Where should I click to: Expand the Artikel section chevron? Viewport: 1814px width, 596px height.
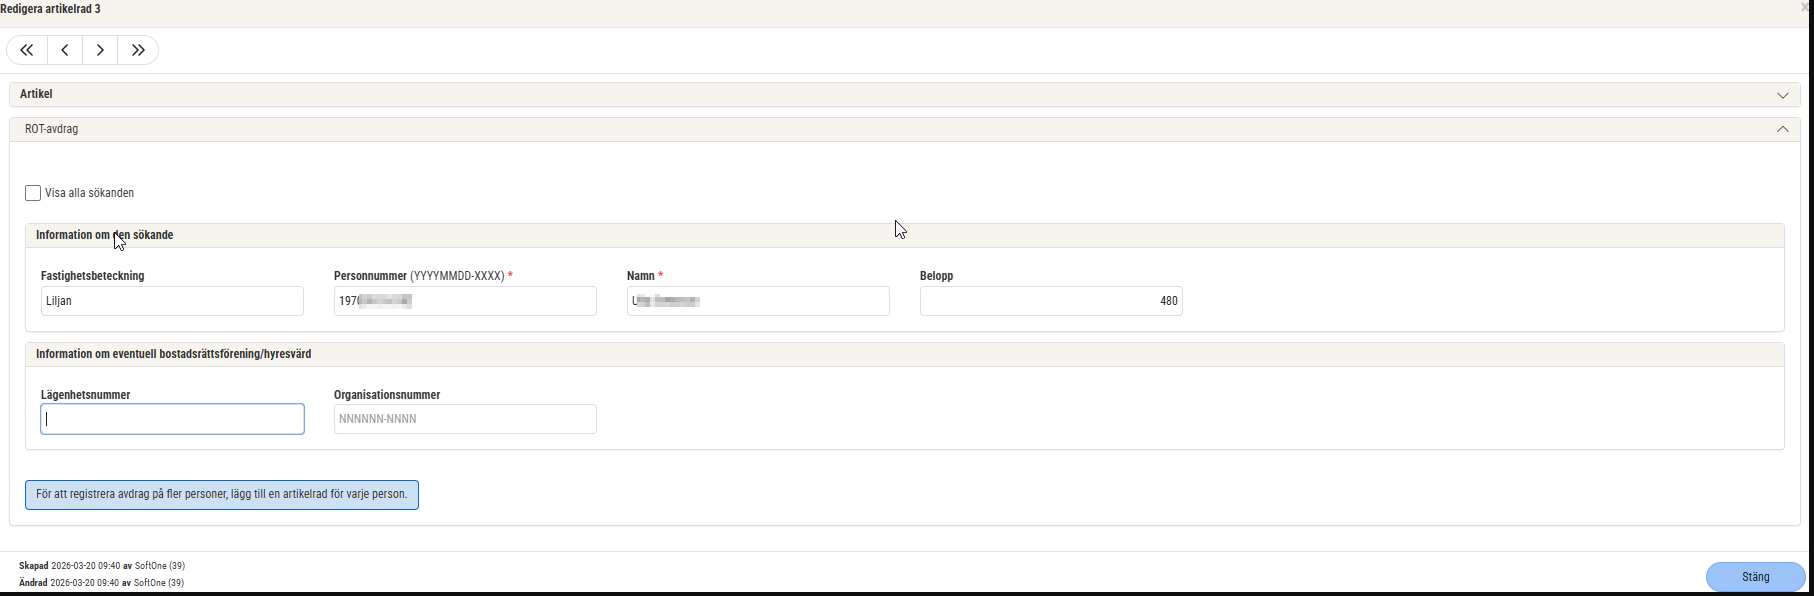click(1782, 95)
